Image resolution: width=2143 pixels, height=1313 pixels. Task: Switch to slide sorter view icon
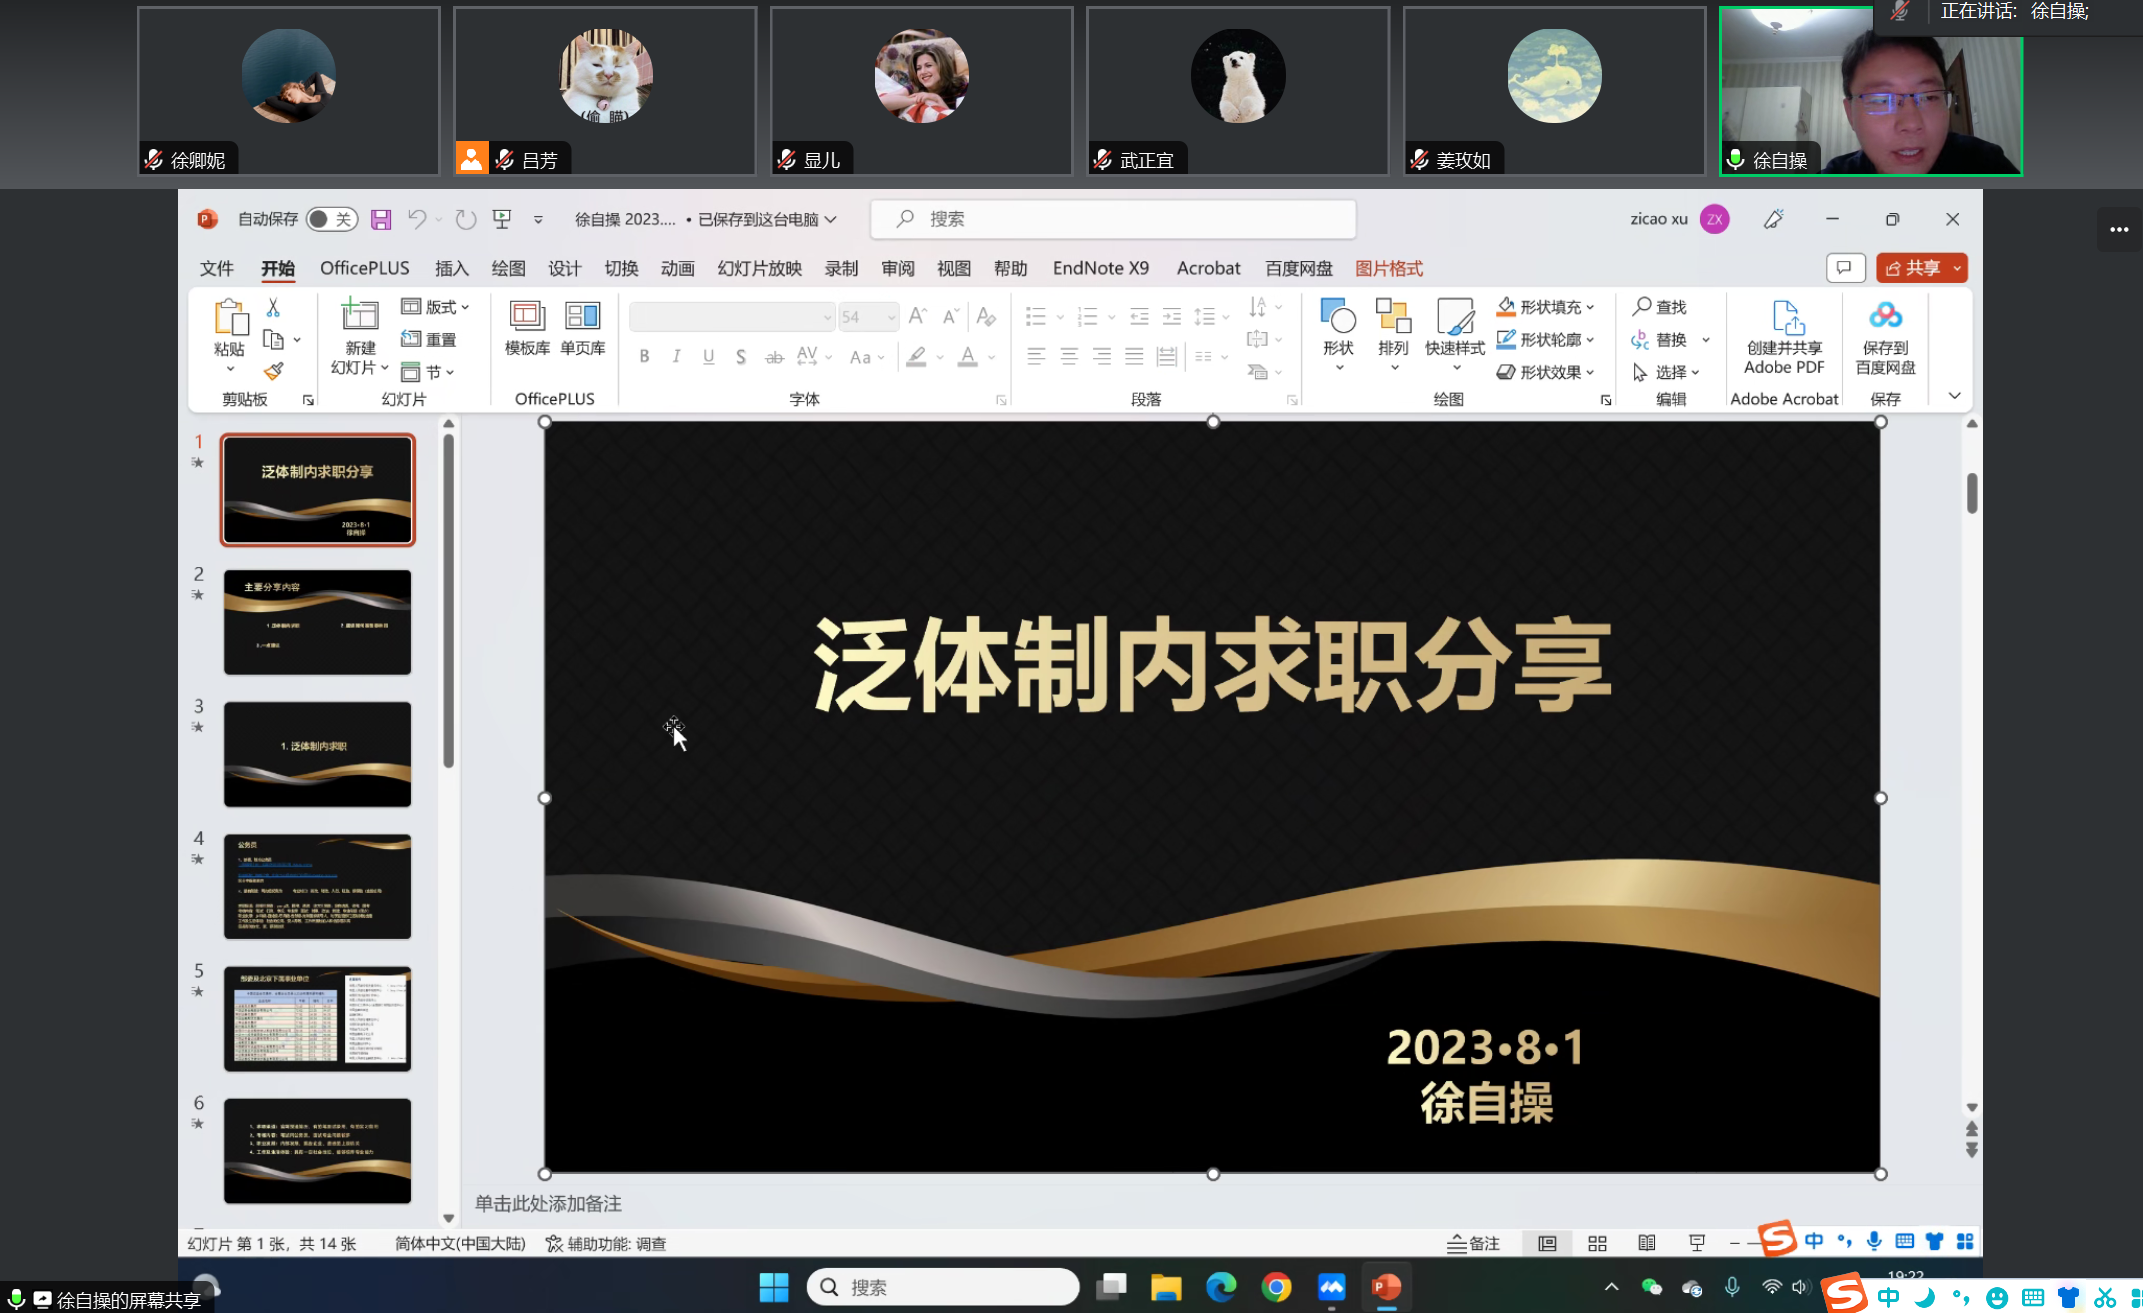(x=1597, y=1243)
